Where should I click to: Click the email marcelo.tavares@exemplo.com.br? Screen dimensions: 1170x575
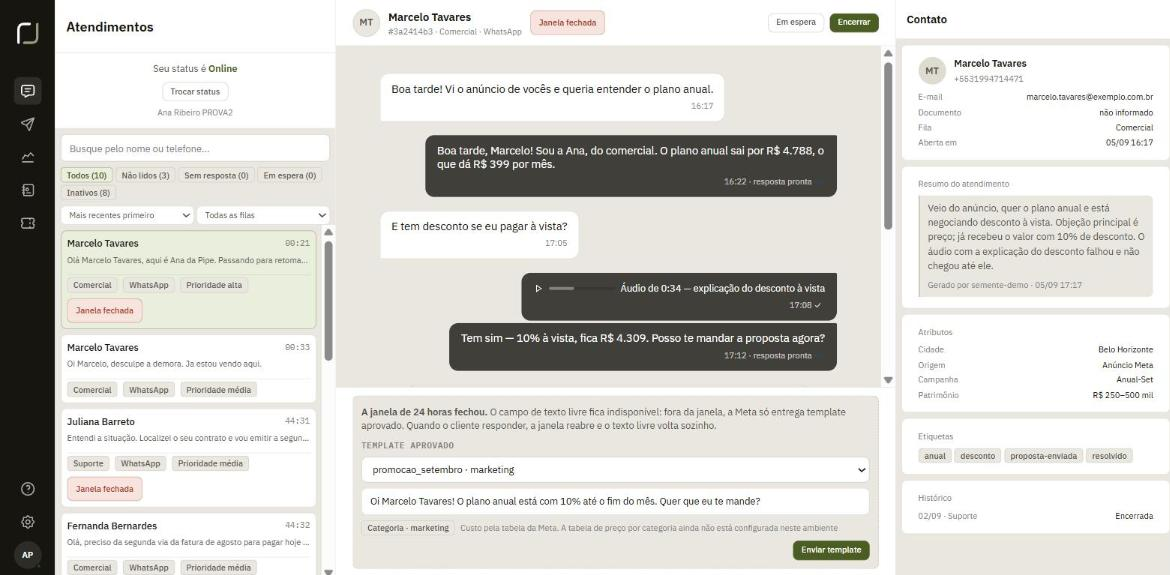point(1089,97)
